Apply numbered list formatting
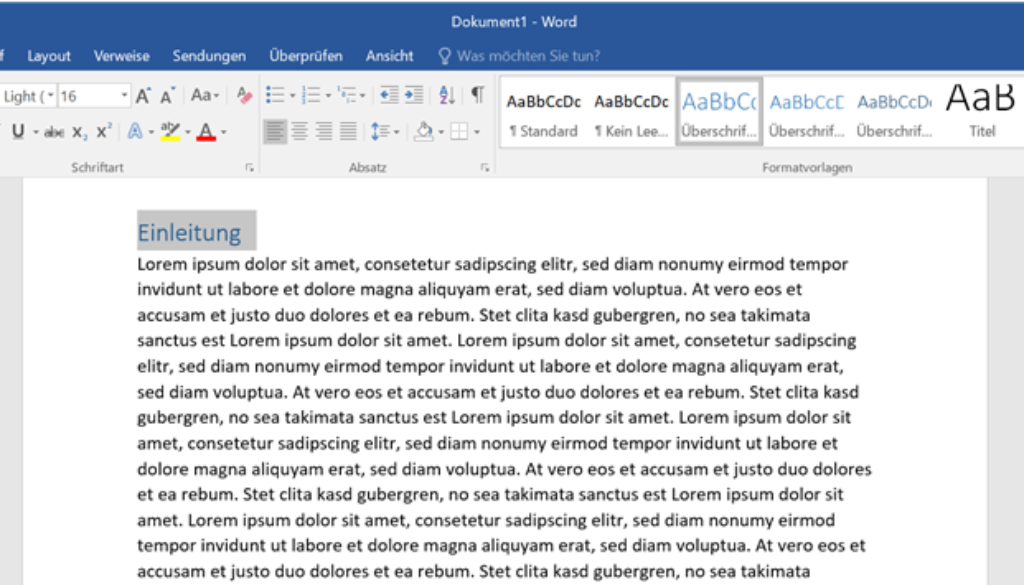This screenshot has height=585, width=1024. [x=311, y=95]
